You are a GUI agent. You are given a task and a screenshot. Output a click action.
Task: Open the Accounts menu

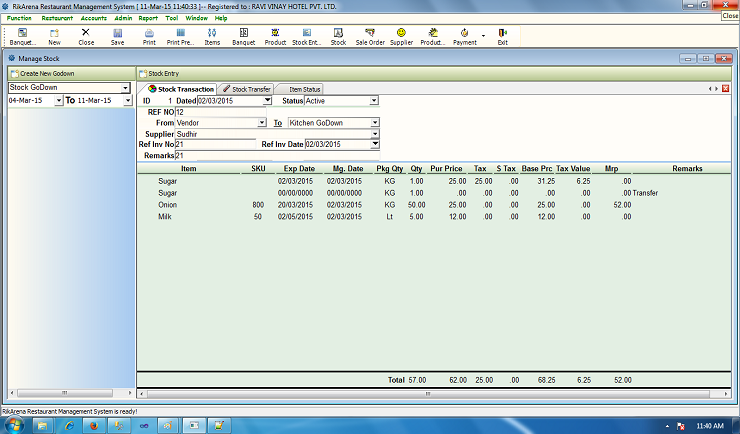pyautogui.click(x=93, y=18)
